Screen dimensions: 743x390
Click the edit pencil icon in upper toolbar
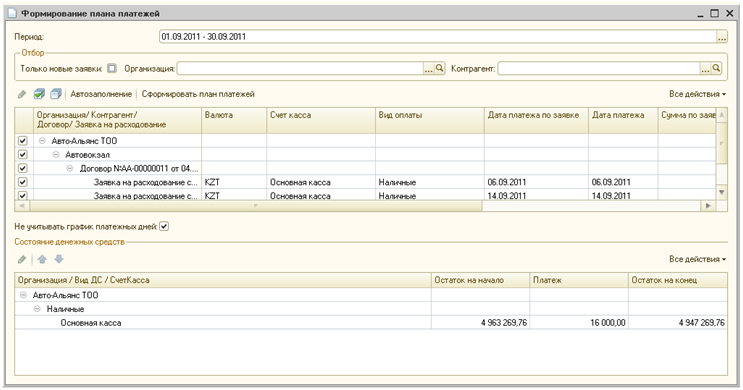point(22,94)
